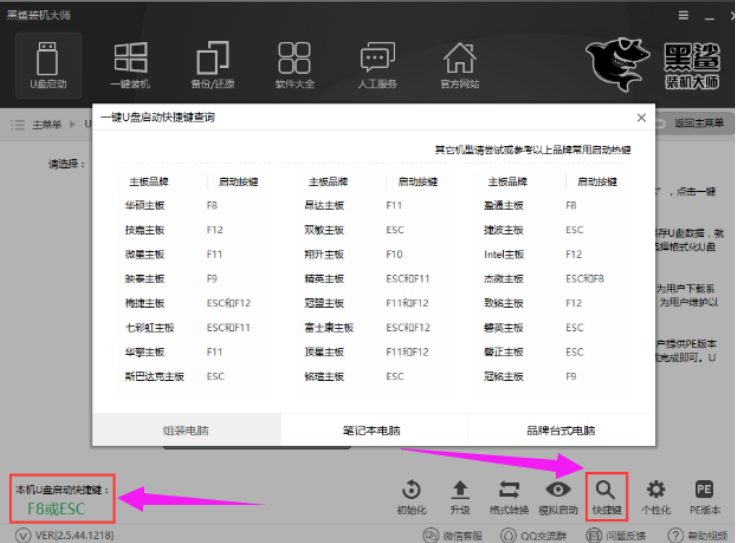The image size is (736, 543).
Task: Visit the 官方网站 home icon
Action: 460,65
